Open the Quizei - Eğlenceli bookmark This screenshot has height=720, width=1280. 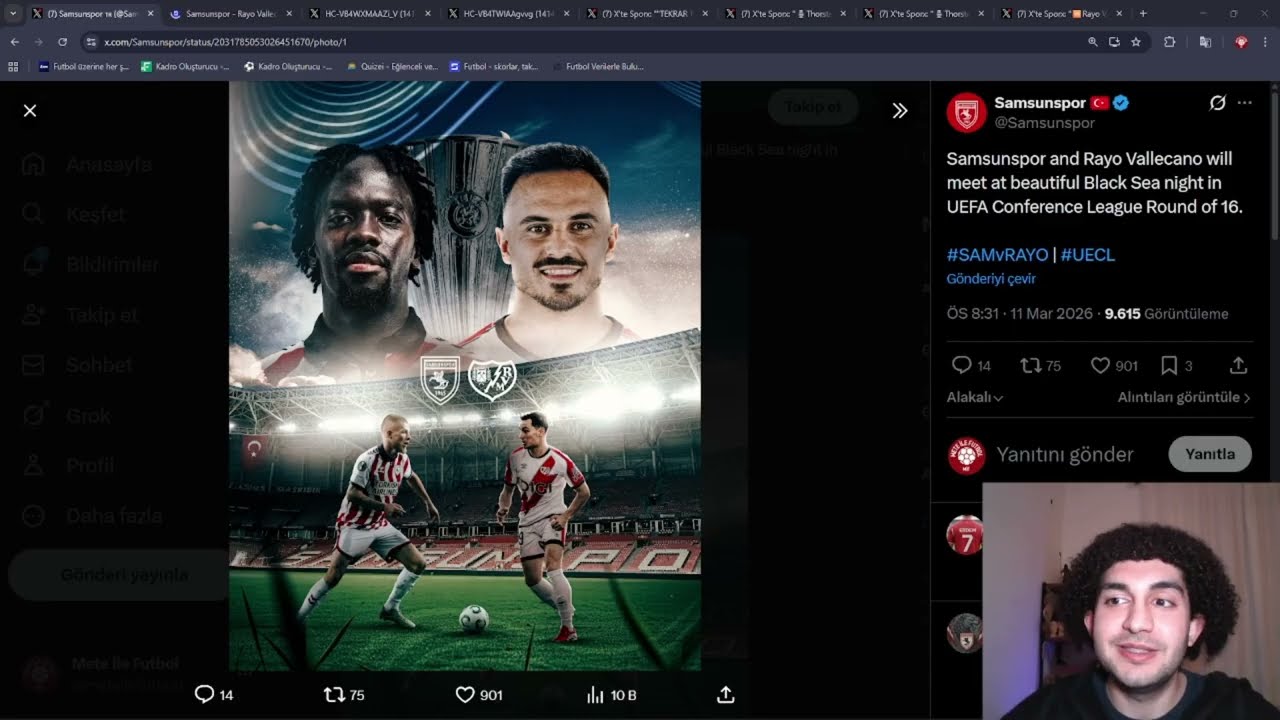[x=392, y=67]
